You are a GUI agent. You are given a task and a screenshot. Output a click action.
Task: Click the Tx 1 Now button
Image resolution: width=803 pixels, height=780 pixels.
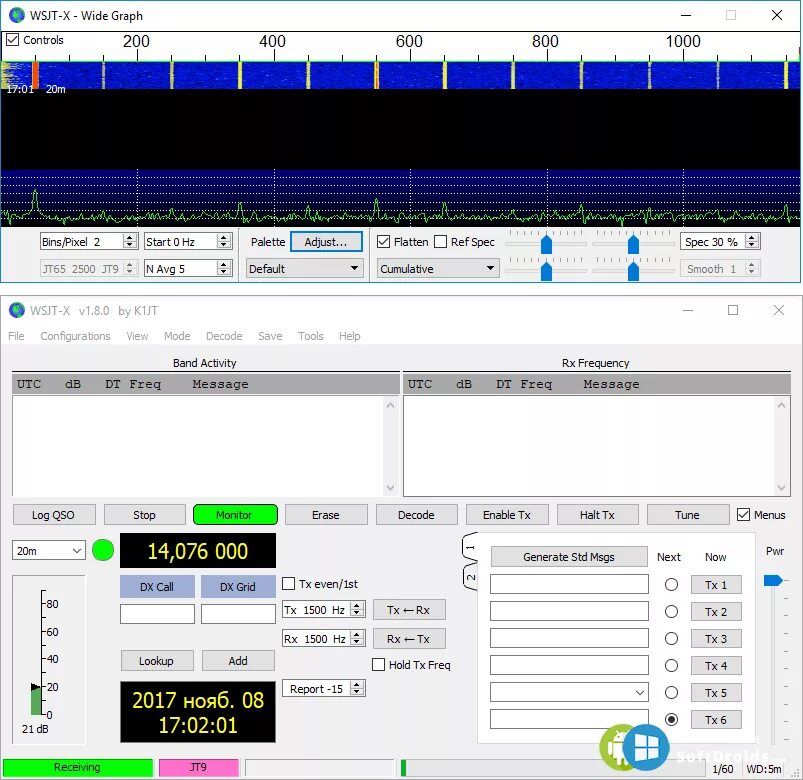click(x=716, y=585)
